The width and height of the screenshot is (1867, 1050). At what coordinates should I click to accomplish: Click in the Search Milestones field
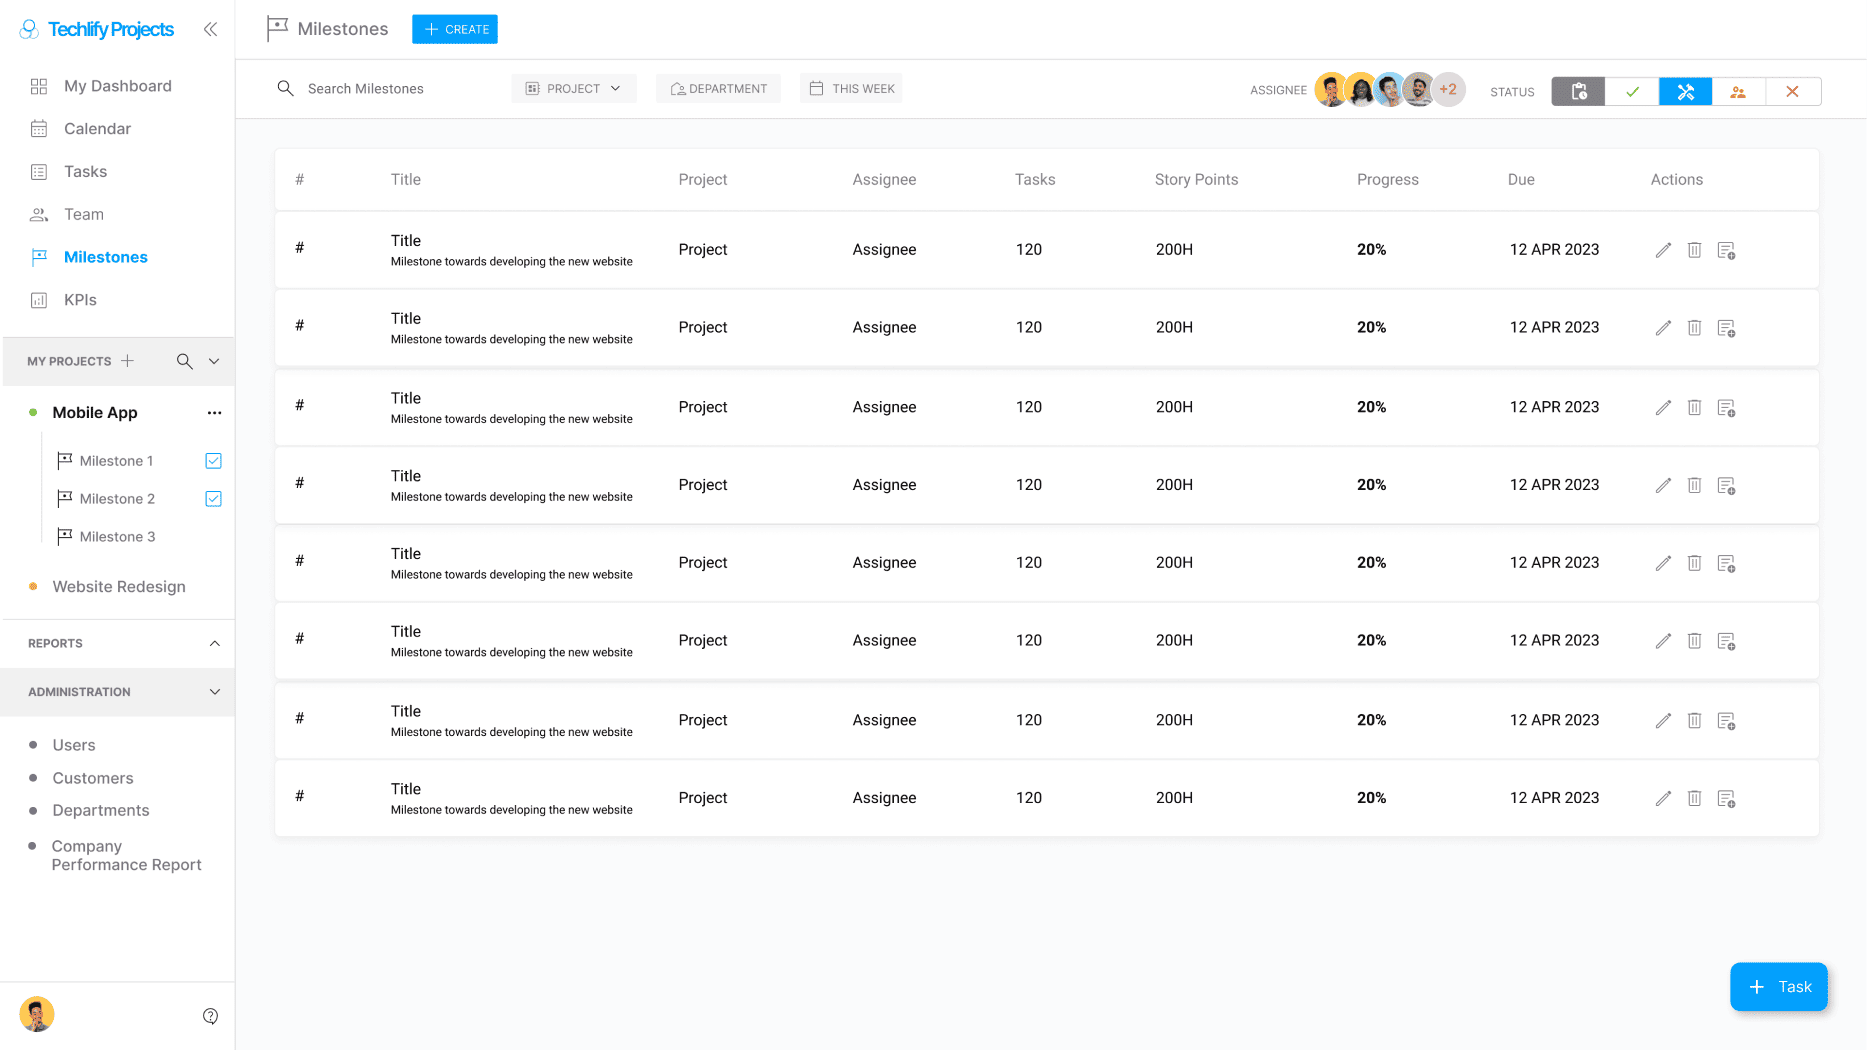click(x=366, y=89)
